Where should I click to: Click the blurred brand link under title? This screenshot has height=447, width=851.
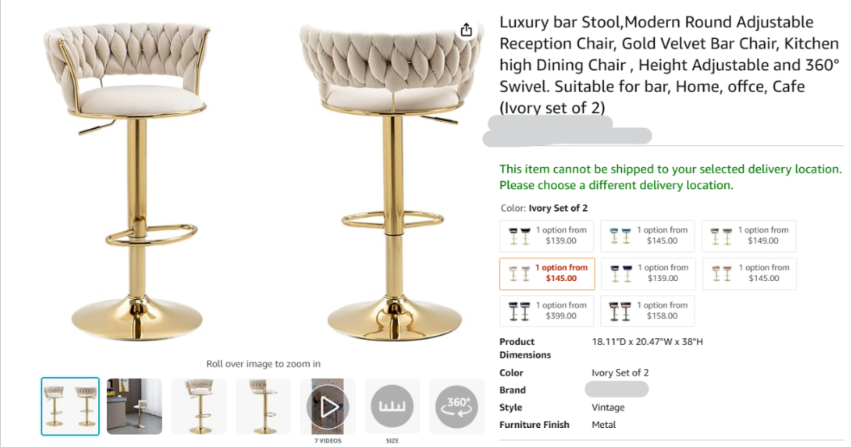pyautogui.click(x=567, y=135)
